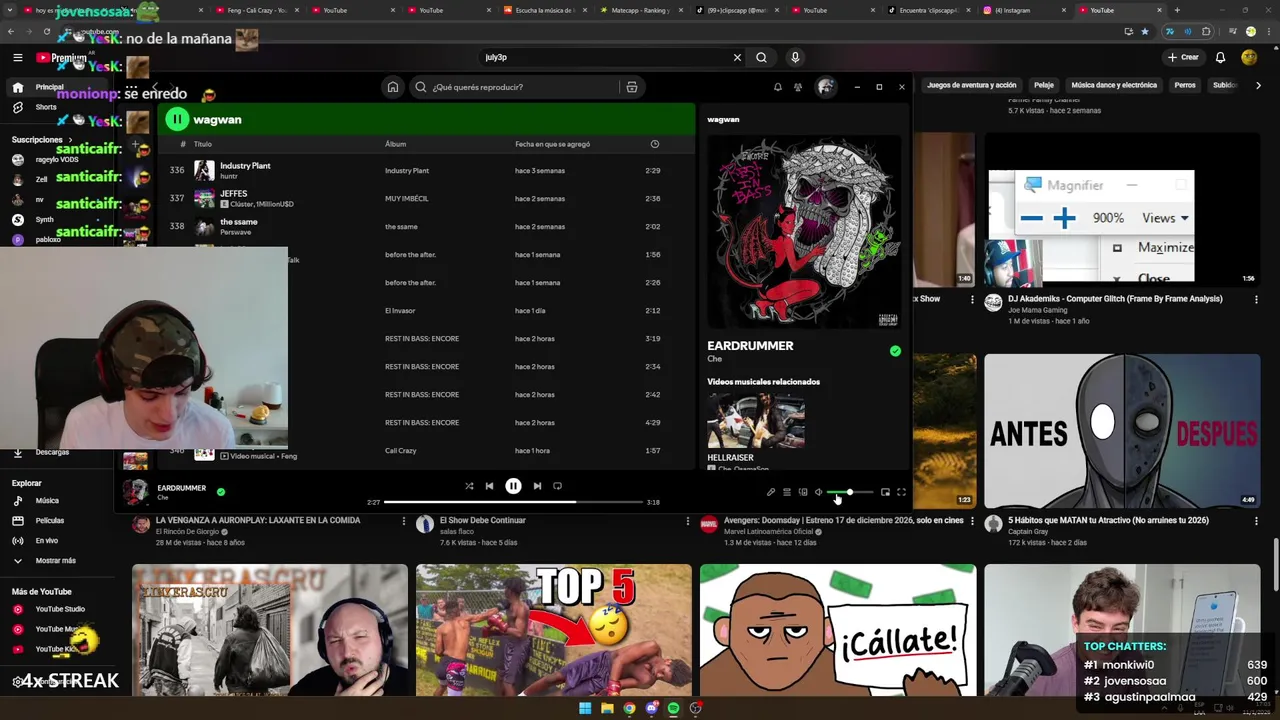Screen dimensions: 1280x720
Task: Sort the playlist by the Álbum column
Action: click(x=396, y=144)
